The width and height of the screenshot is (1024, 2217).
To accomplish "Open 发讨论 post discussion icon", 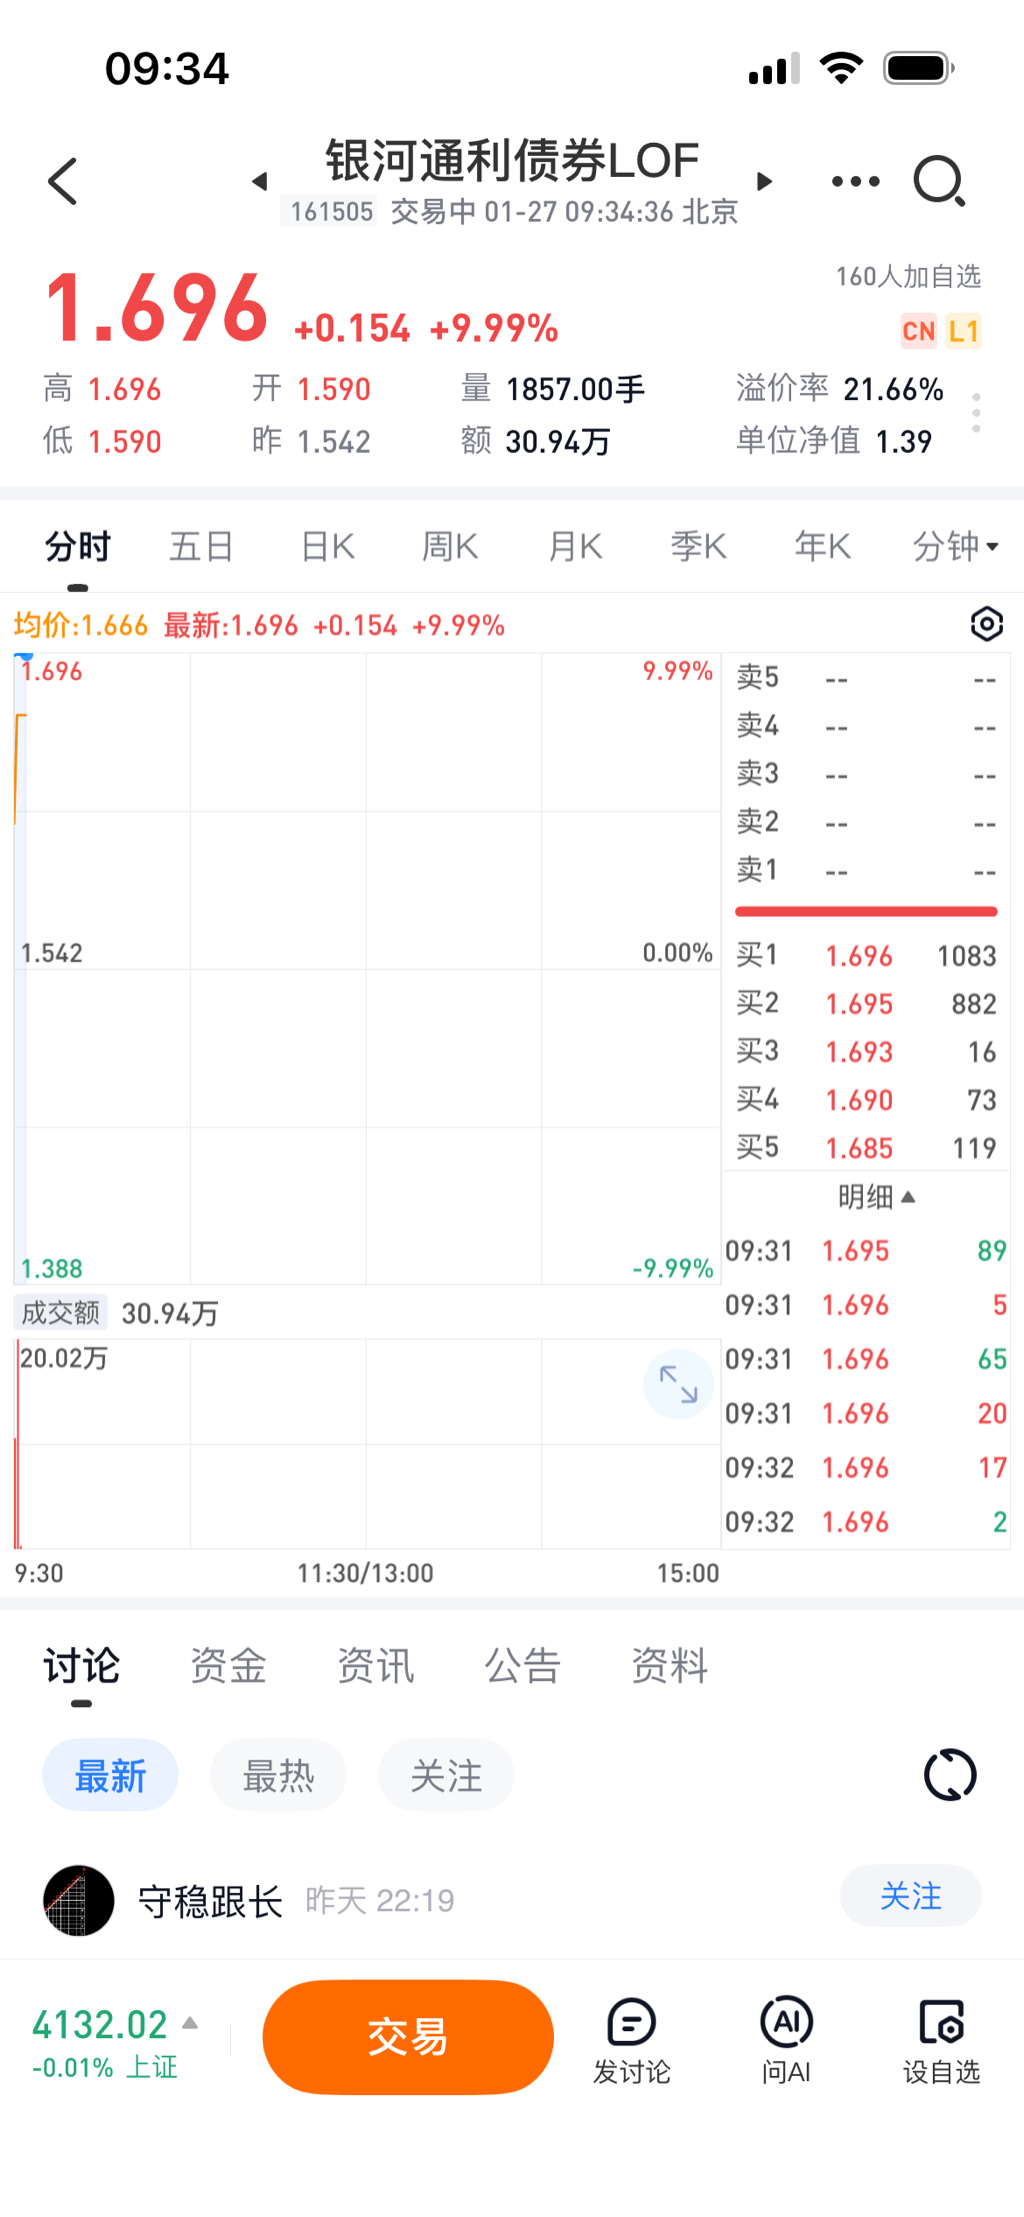I will (x=631, y=2038).
